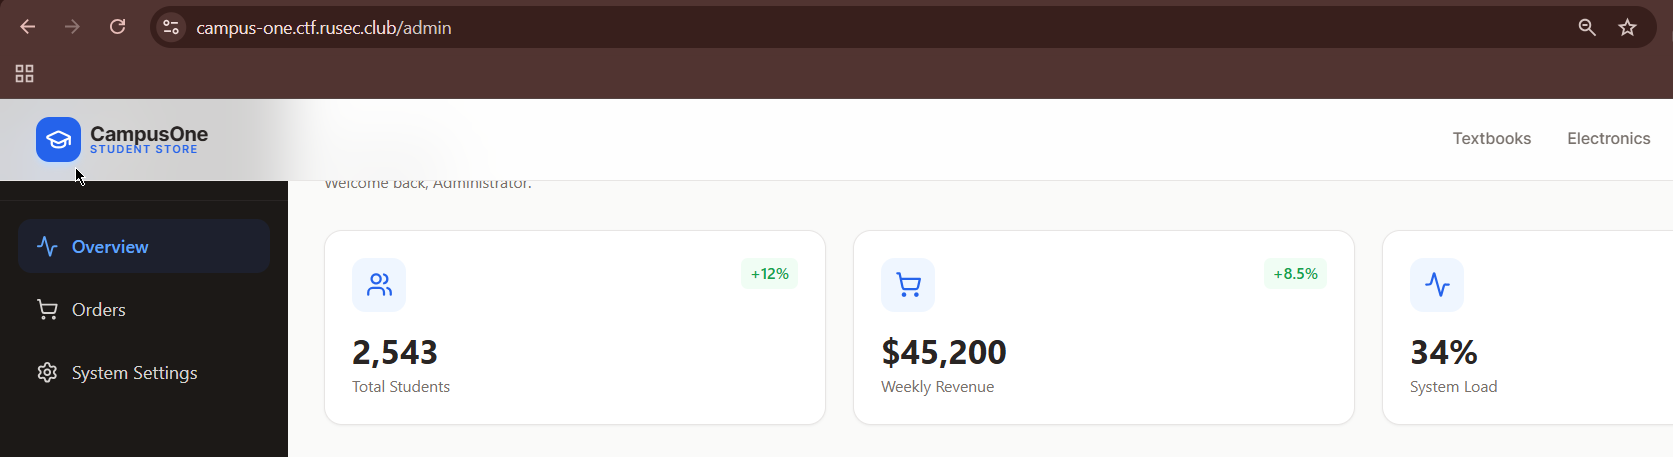Open System Settings in the sidebar
The width and height of the screenshot is (1673, 457).
tap(134, 373)
